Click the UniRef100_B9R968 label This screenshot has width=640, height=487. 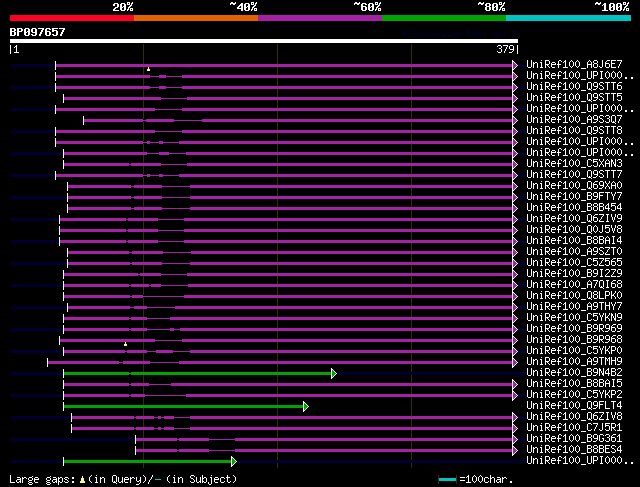(x=574, y=340)
